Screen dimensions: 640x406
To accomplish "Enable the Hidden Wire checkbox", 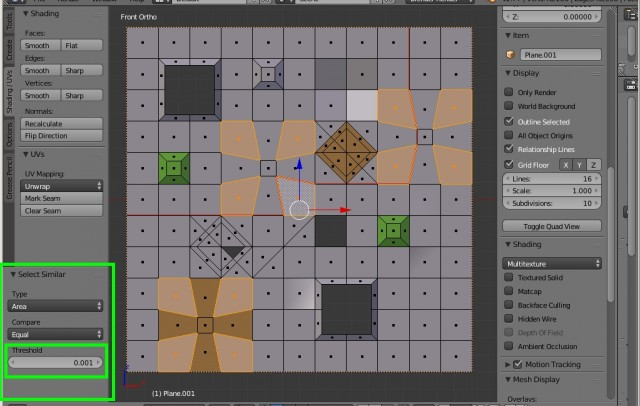I will [509, 319].
